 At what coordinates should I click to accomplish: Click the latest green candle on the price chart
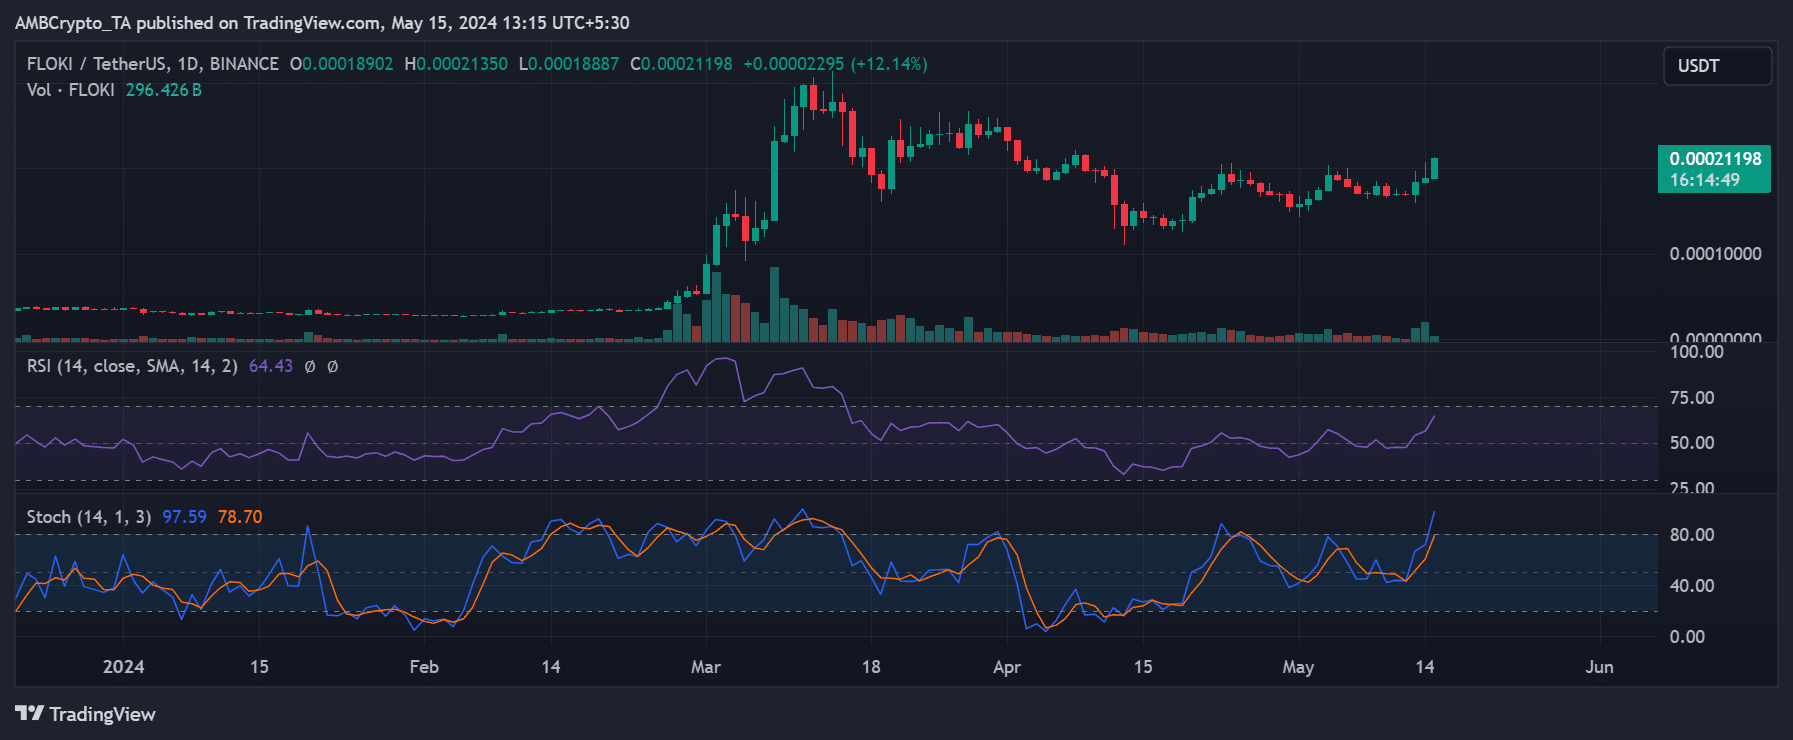[x=1435, y=168]
